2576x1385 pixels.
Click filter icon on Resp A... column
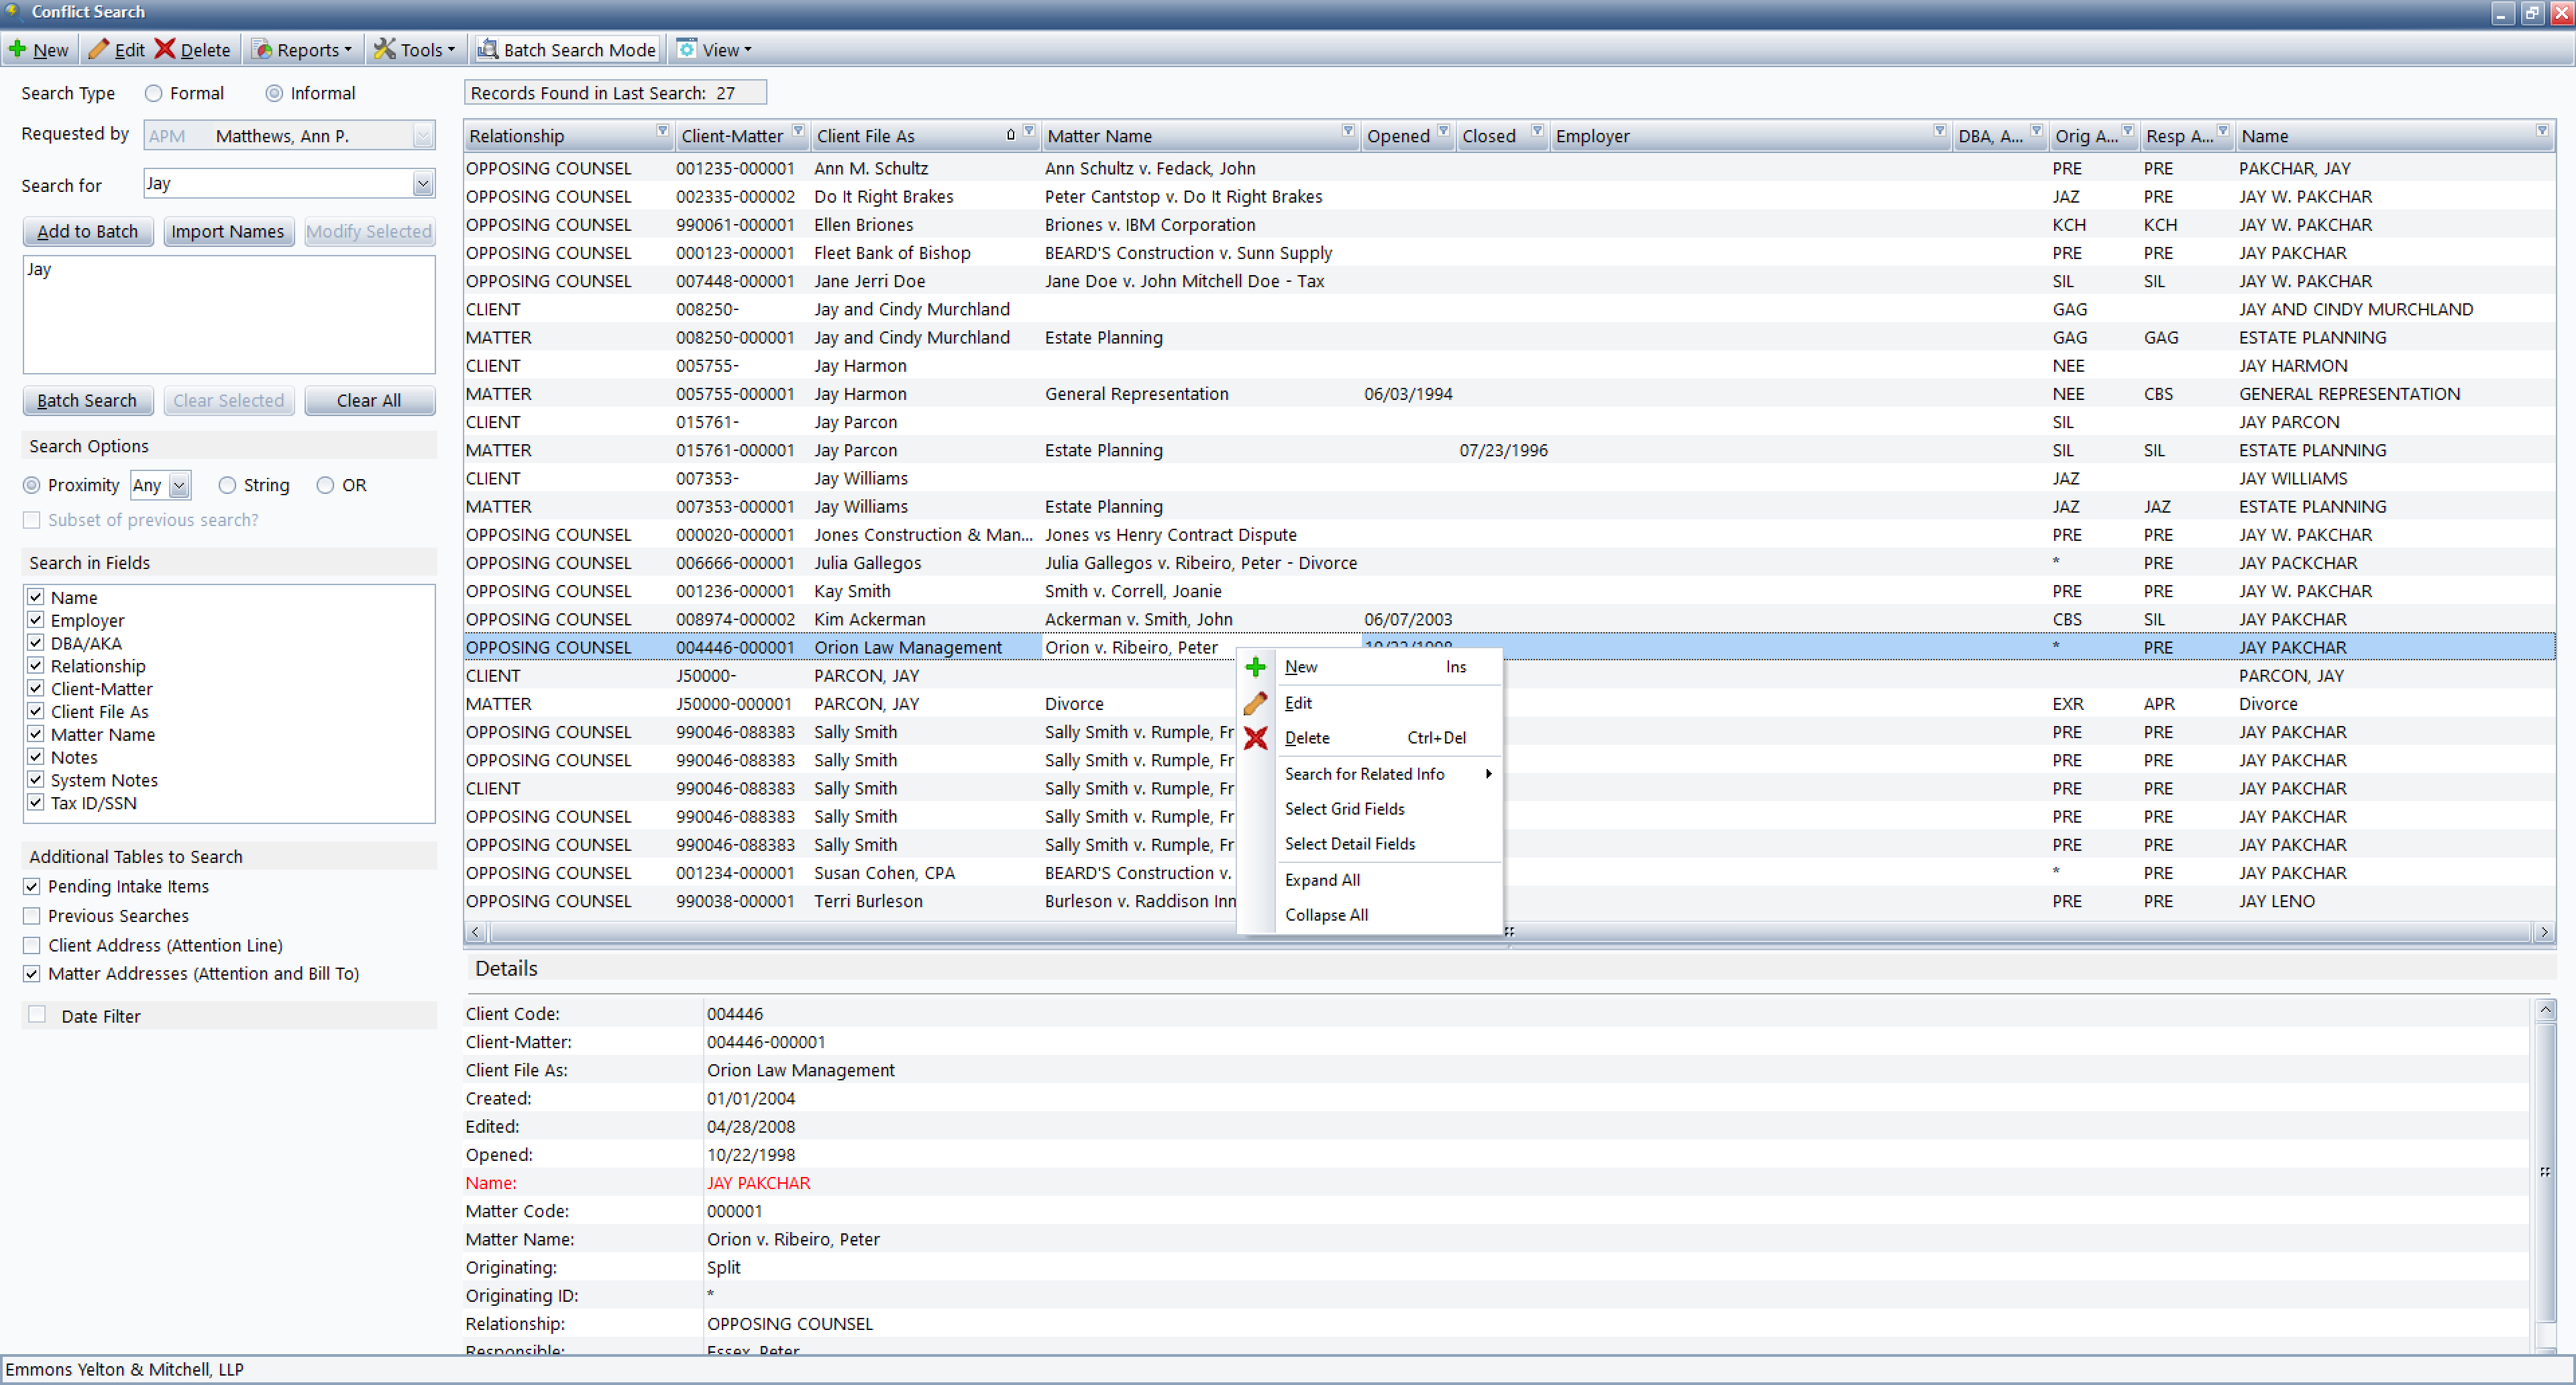(x=2223, y=132)
